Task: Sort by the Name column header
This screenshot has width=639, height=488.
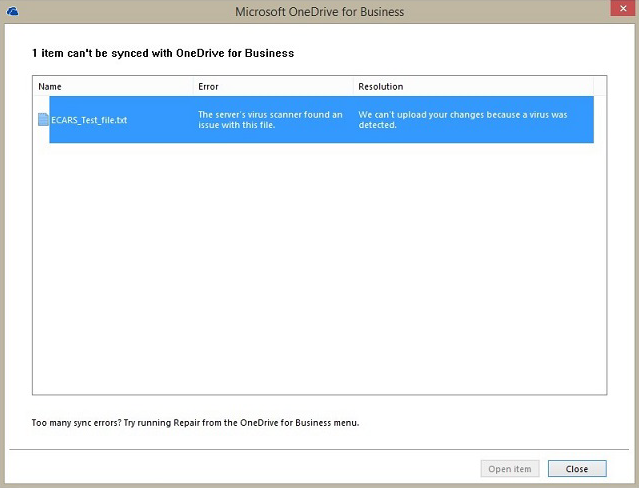Action: click(113, 86)
